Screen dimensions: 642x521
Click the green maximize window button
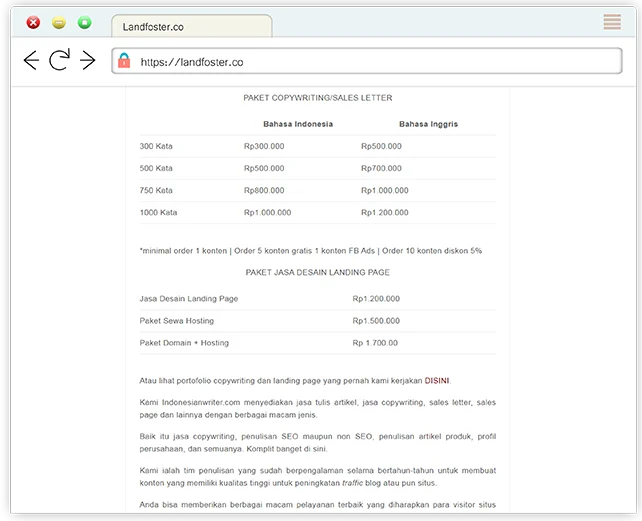(84, 22)
